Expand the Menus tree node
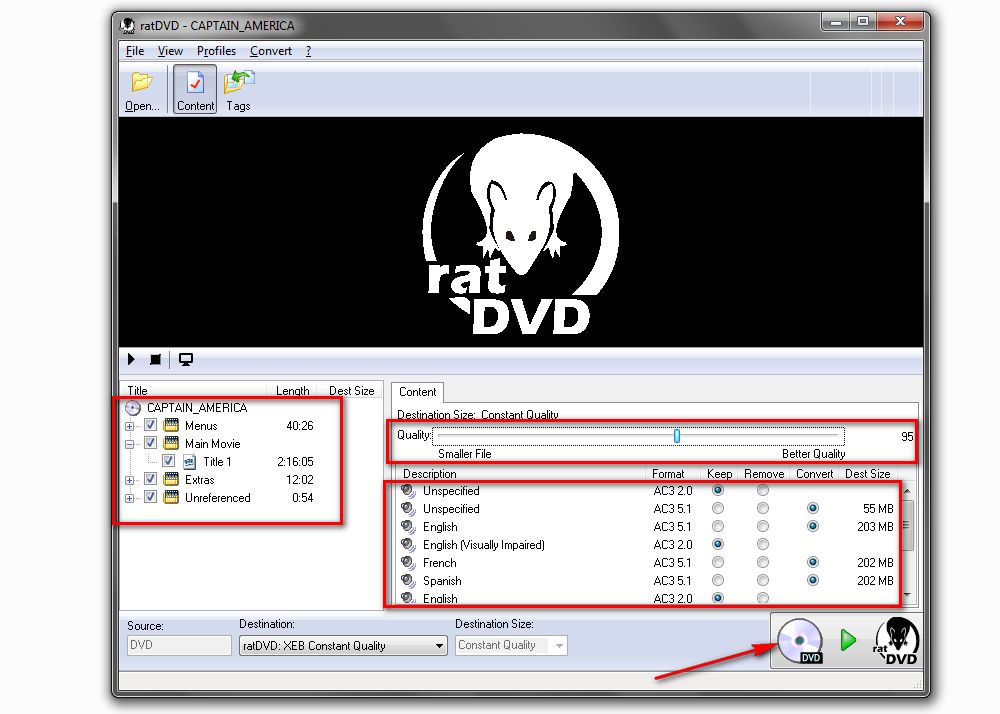Viewport: 1000px width, 714px height. (129, 426)
